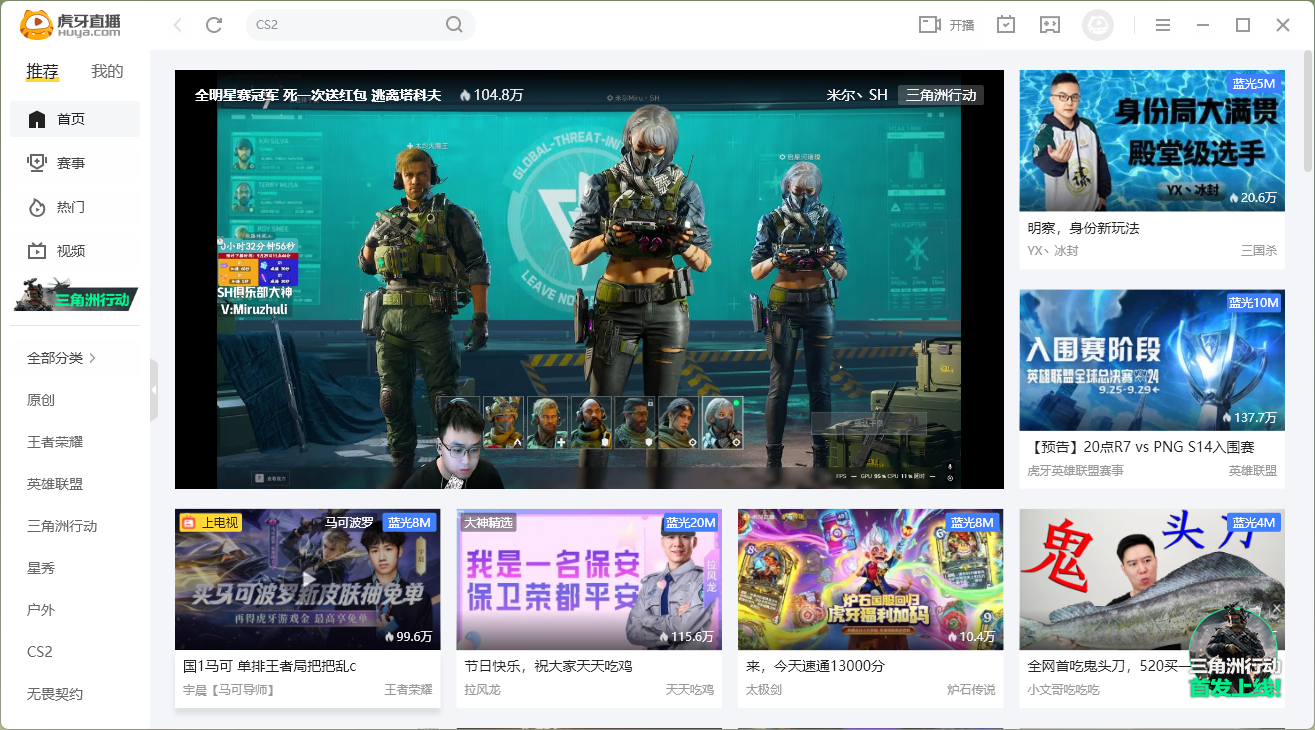Select 英雄联盟 in sidebar
Image resolution: width=1315 pixels, height=730 pixels.
point(55,484)
